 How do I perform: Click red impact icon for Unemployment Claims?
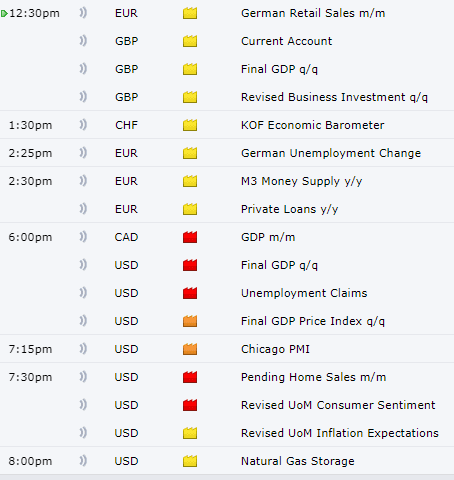pos(190,293)
